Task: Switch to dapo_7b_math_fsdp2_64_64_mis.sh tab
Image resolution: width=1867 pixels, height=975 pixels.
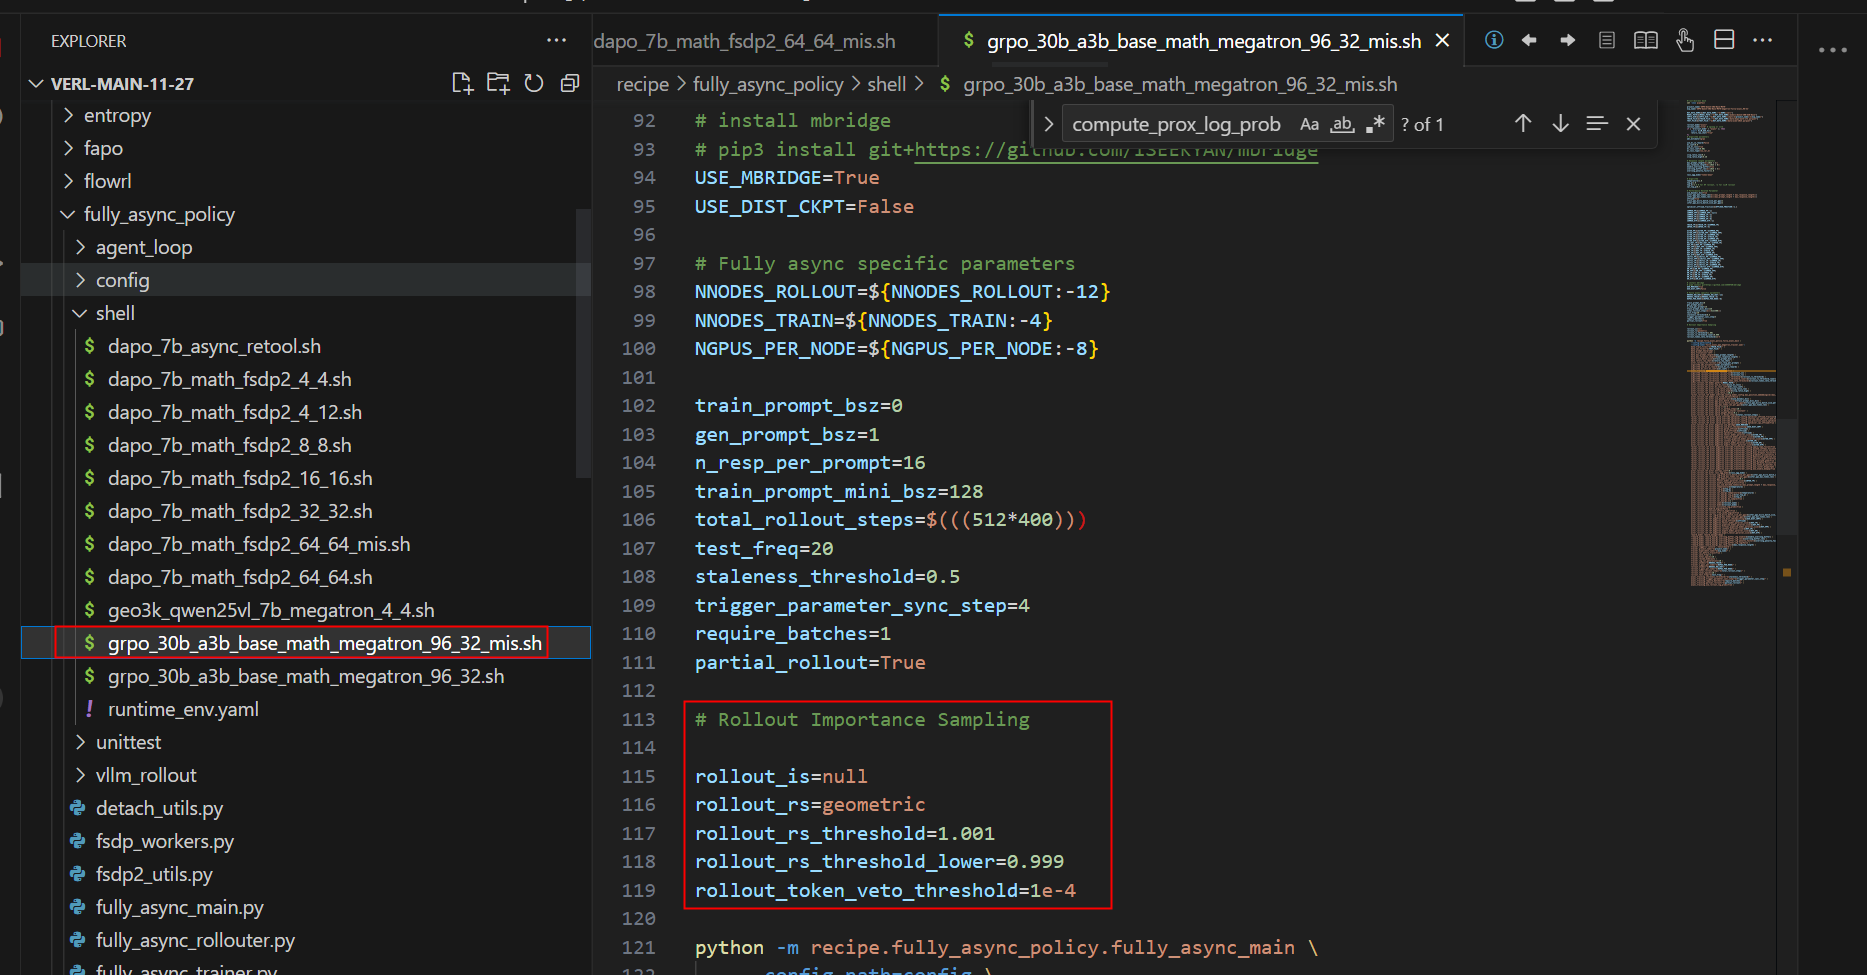Action: point(744,41)
